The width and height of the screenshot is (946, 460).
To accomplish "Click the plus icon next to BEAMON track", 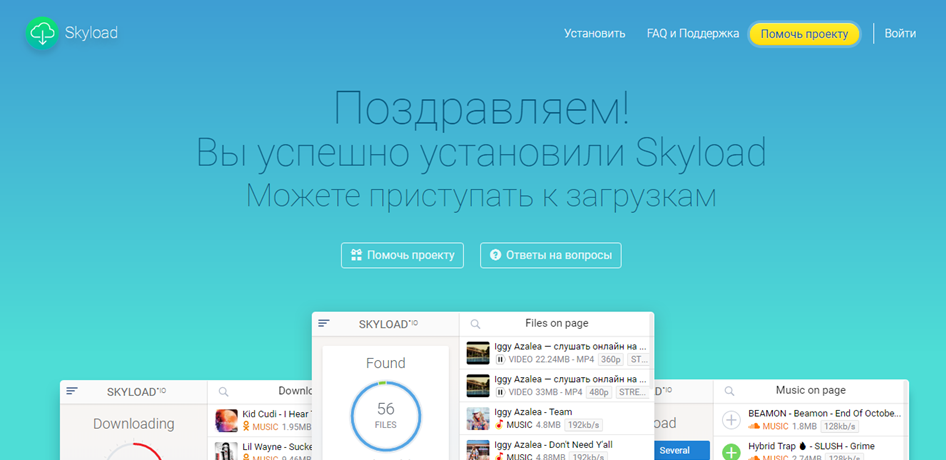I will click(x=731, y=420).
